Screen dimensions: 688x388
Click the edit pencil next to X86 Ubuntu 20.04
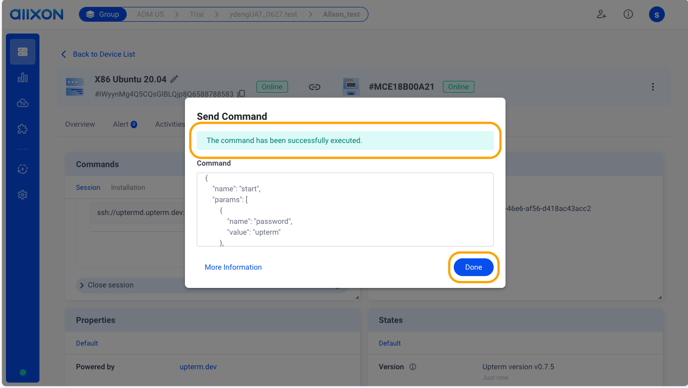174,79
